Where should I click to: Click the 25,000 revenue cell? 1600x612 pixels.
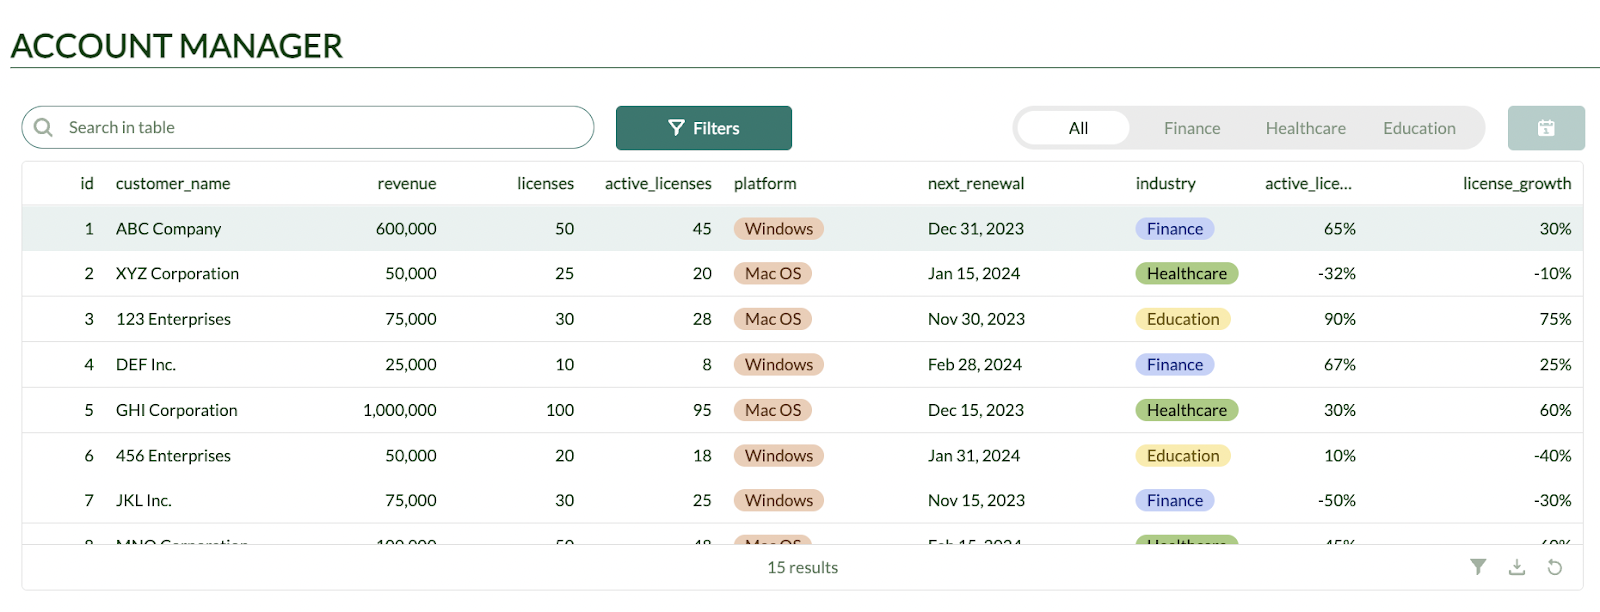tap(411, 365)
